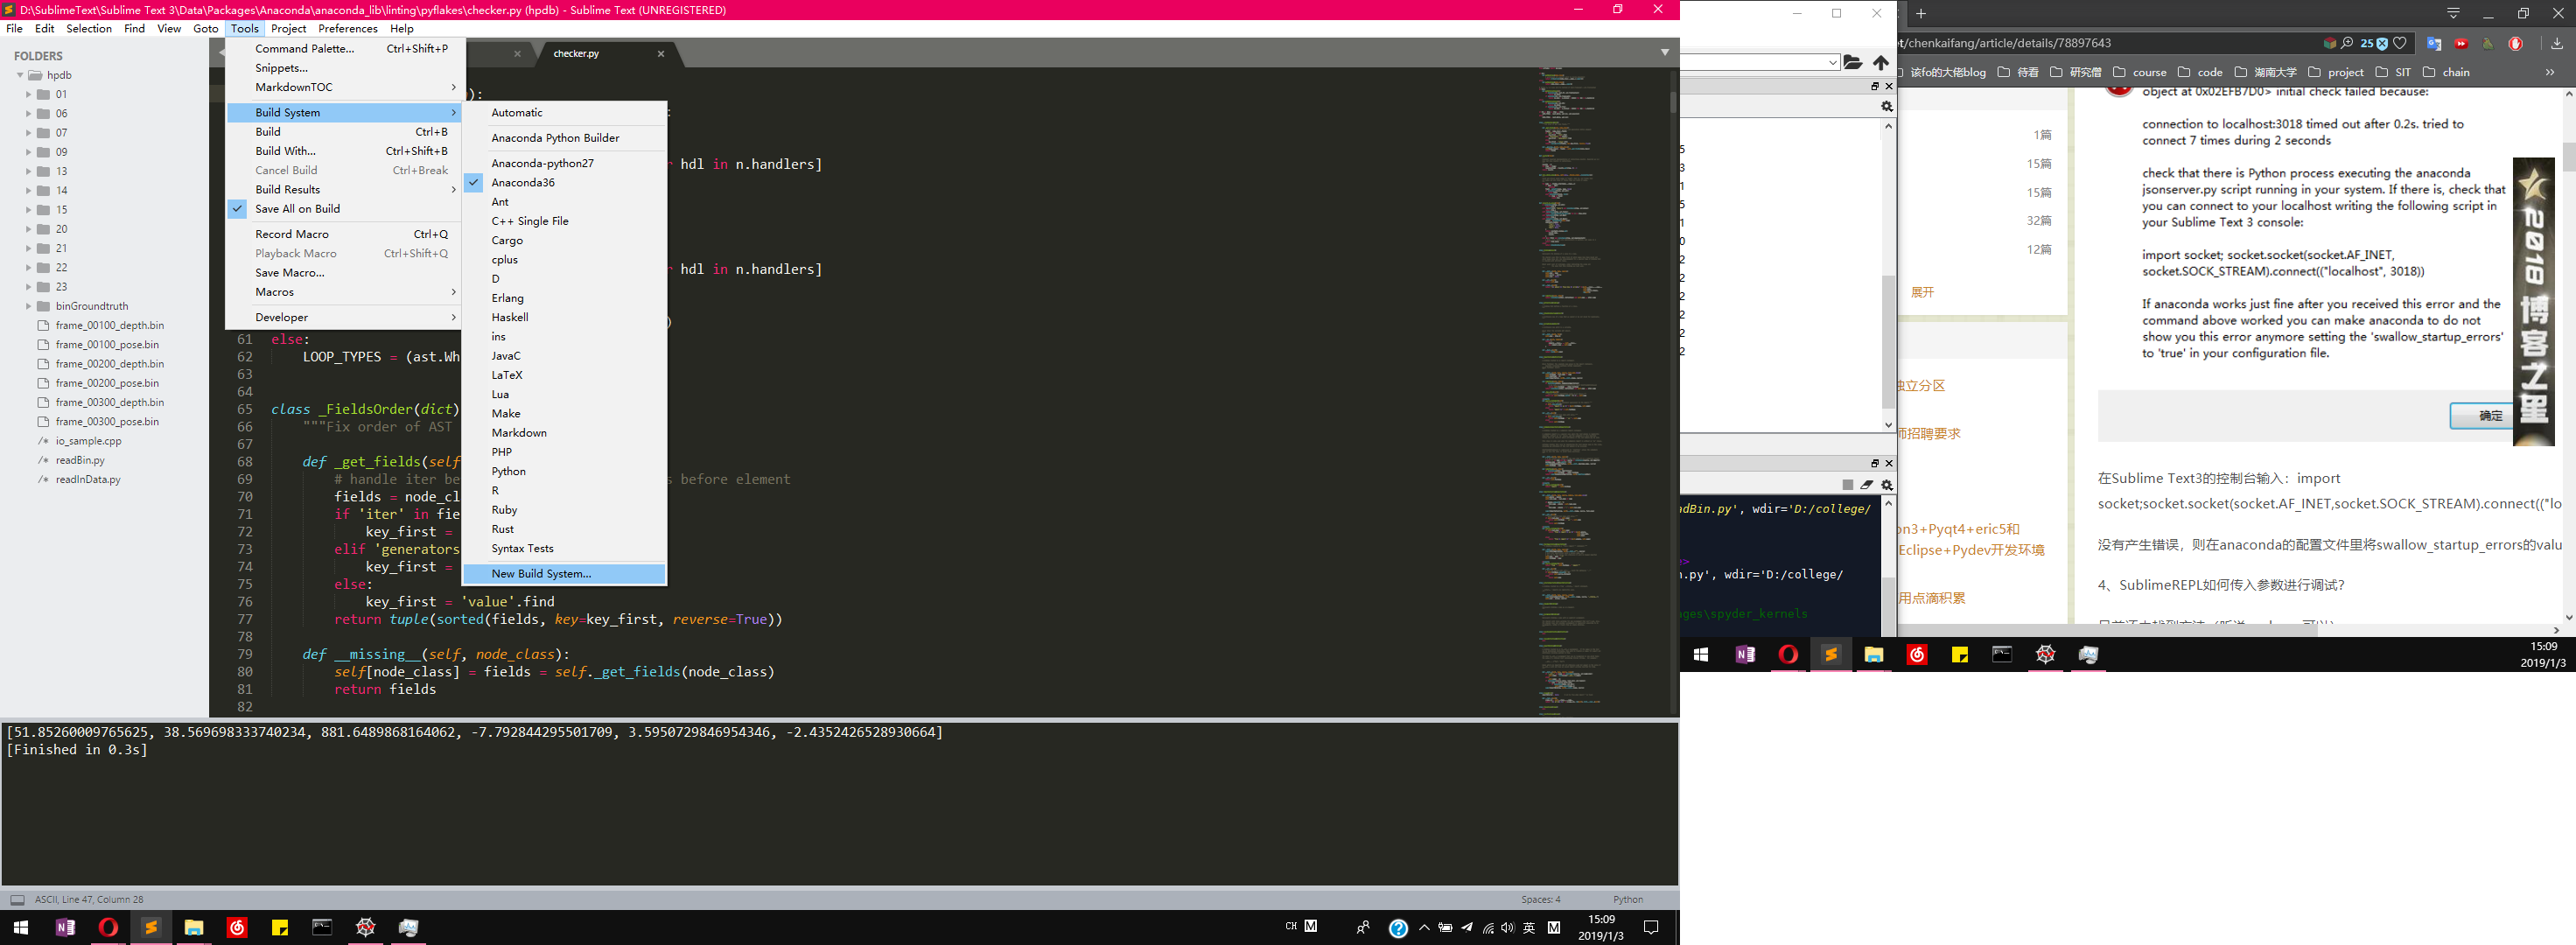Click the 确定 button in the browser dialog image
This screenshot has width=2576, height=945.
pyautogui.click(x=2482, y=415)
